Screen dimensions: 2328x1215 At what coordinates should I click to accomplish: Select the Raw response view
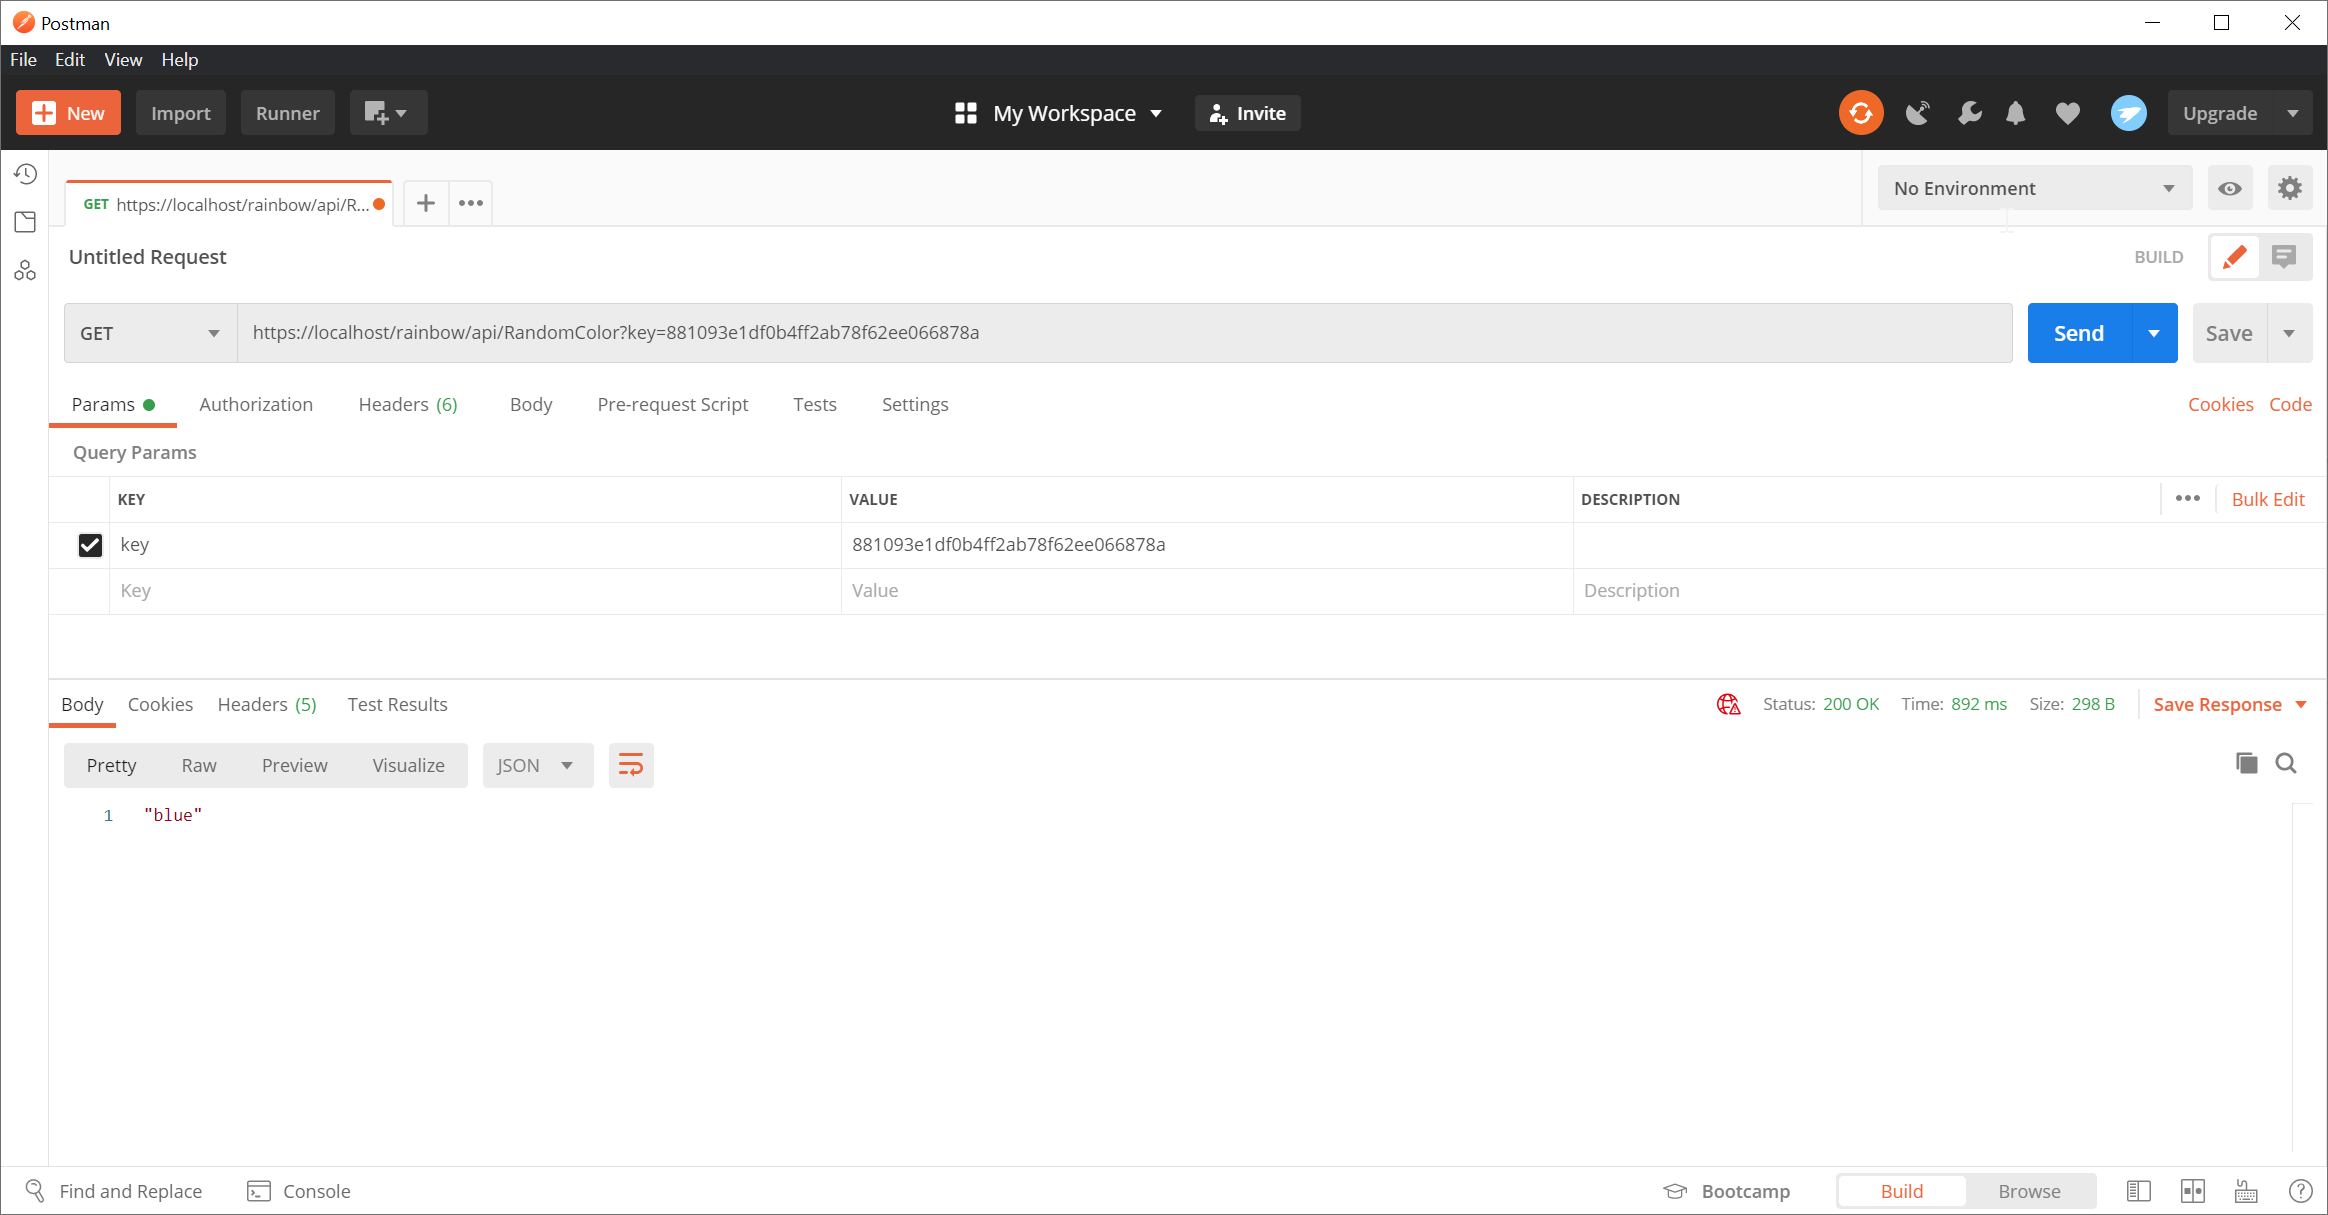pyautogui.click(x=199, y=765)
